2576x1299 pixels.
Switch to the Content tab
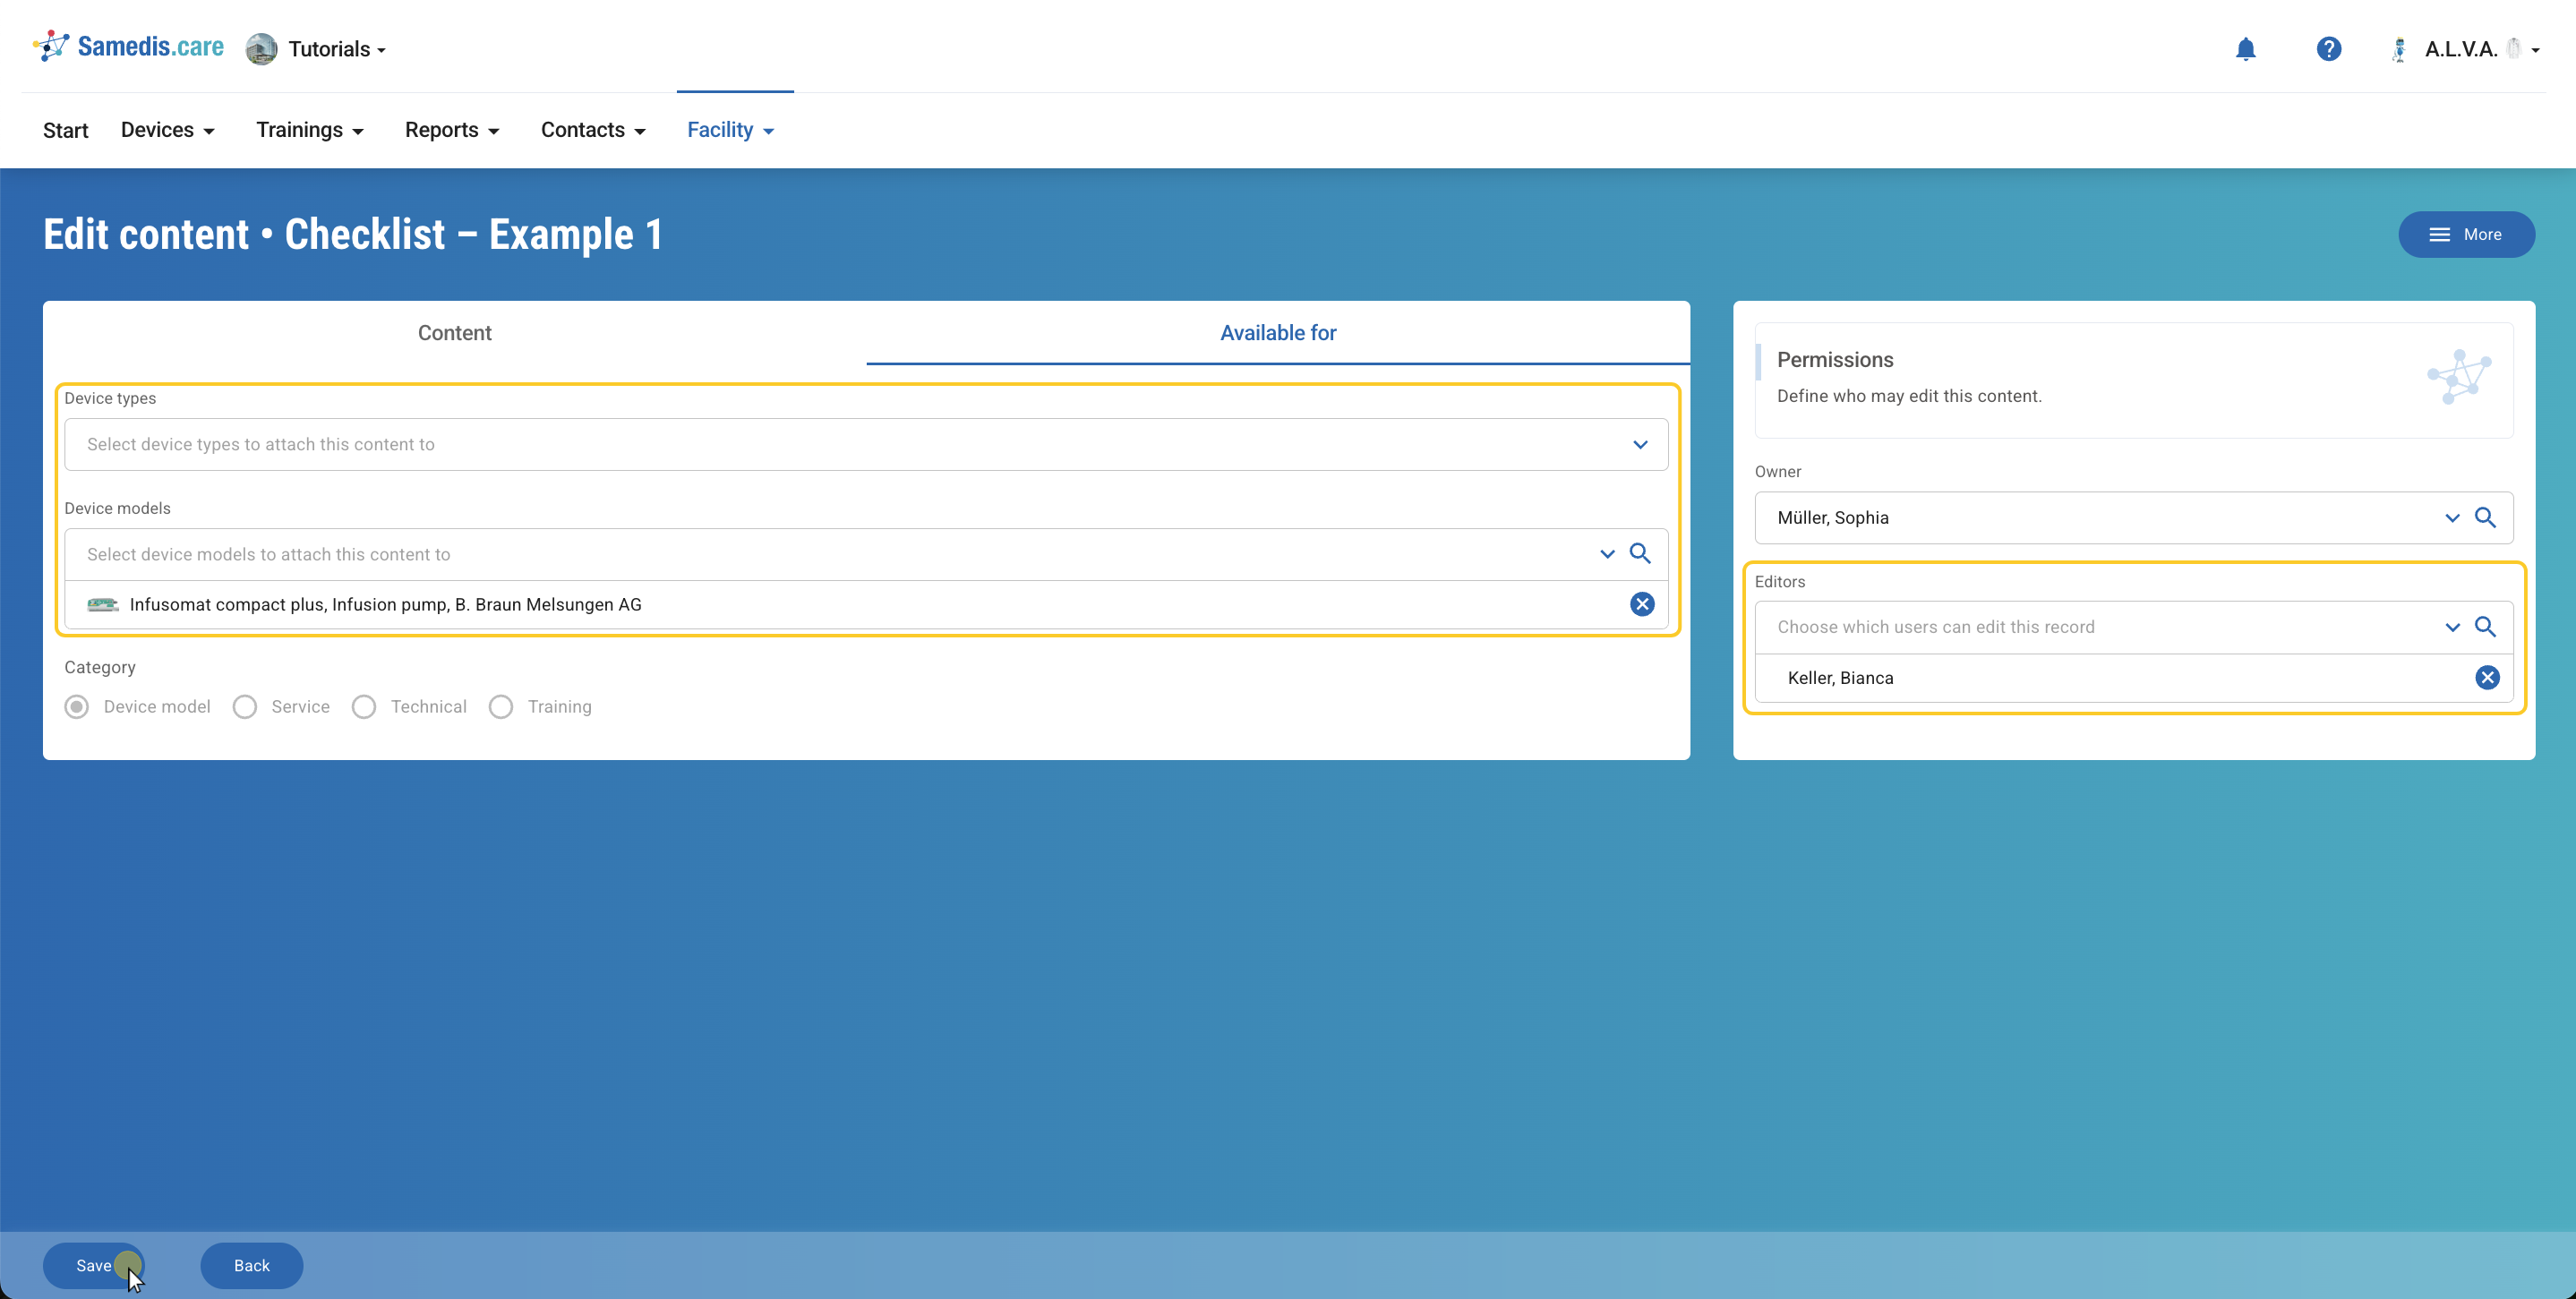(x=454, y=333)
